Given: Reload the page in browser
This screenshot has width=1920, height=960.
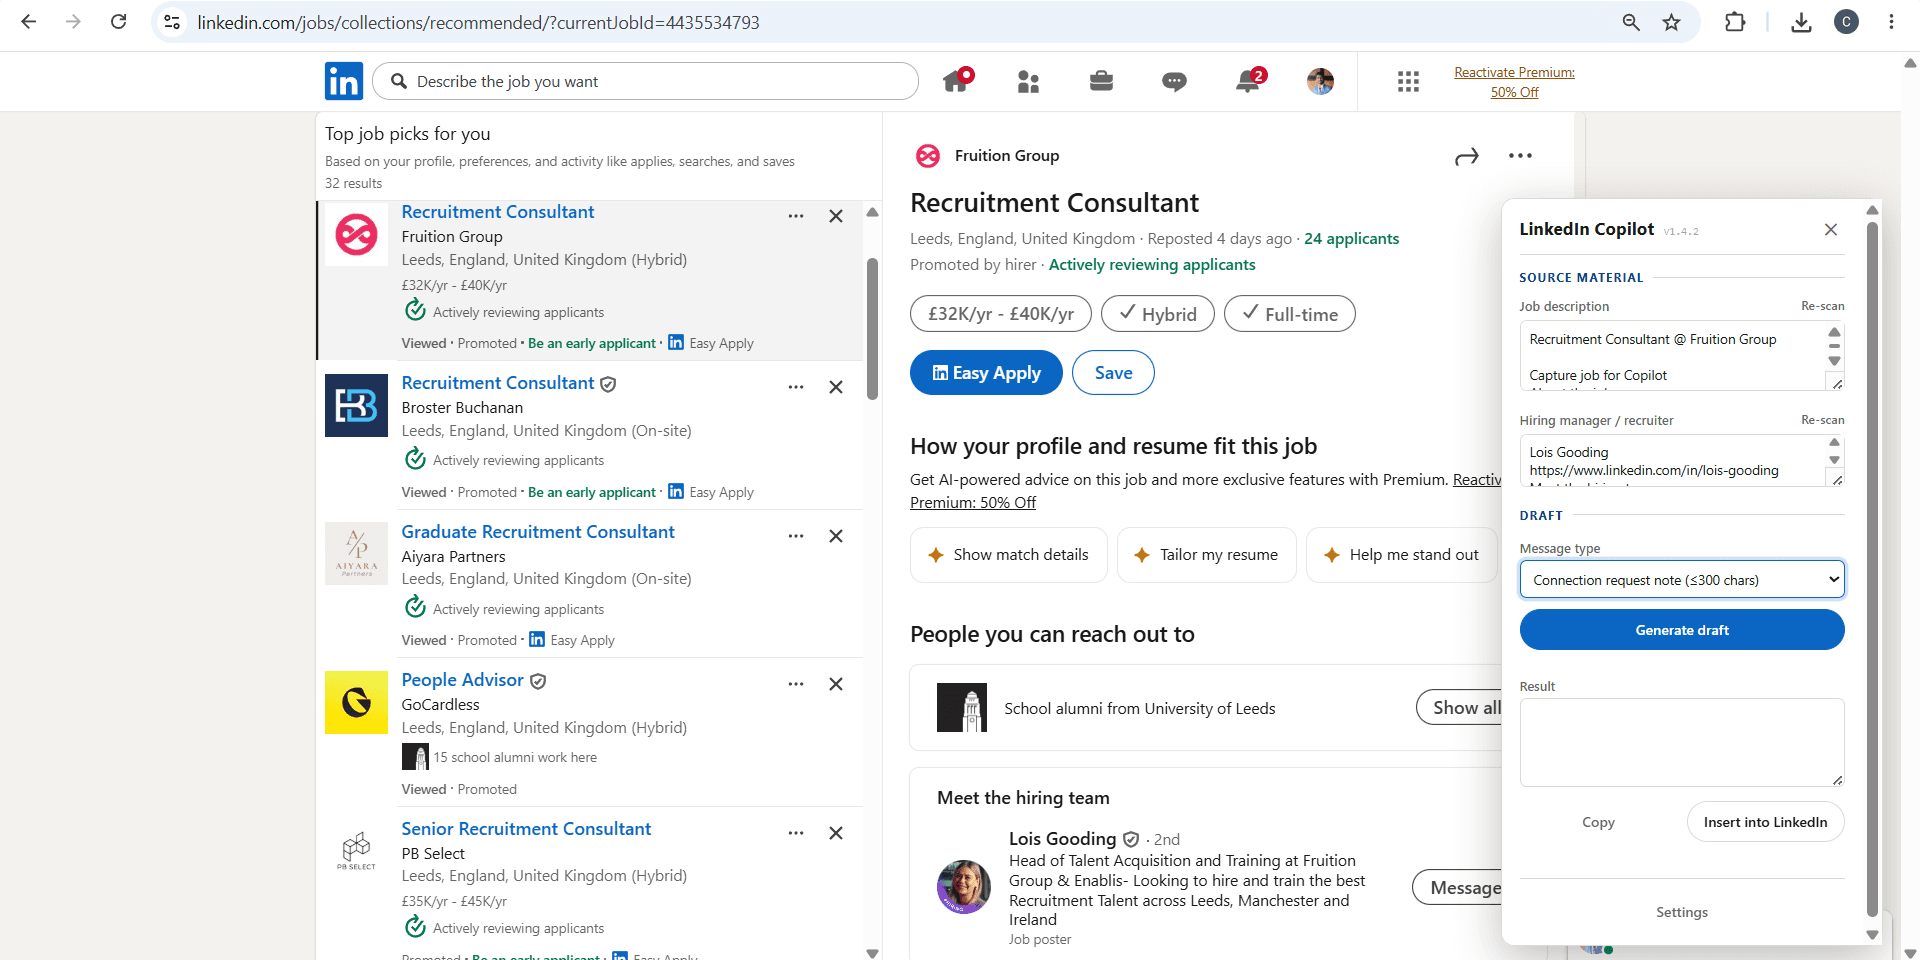Looking at the screenshot, I should 118,22.
